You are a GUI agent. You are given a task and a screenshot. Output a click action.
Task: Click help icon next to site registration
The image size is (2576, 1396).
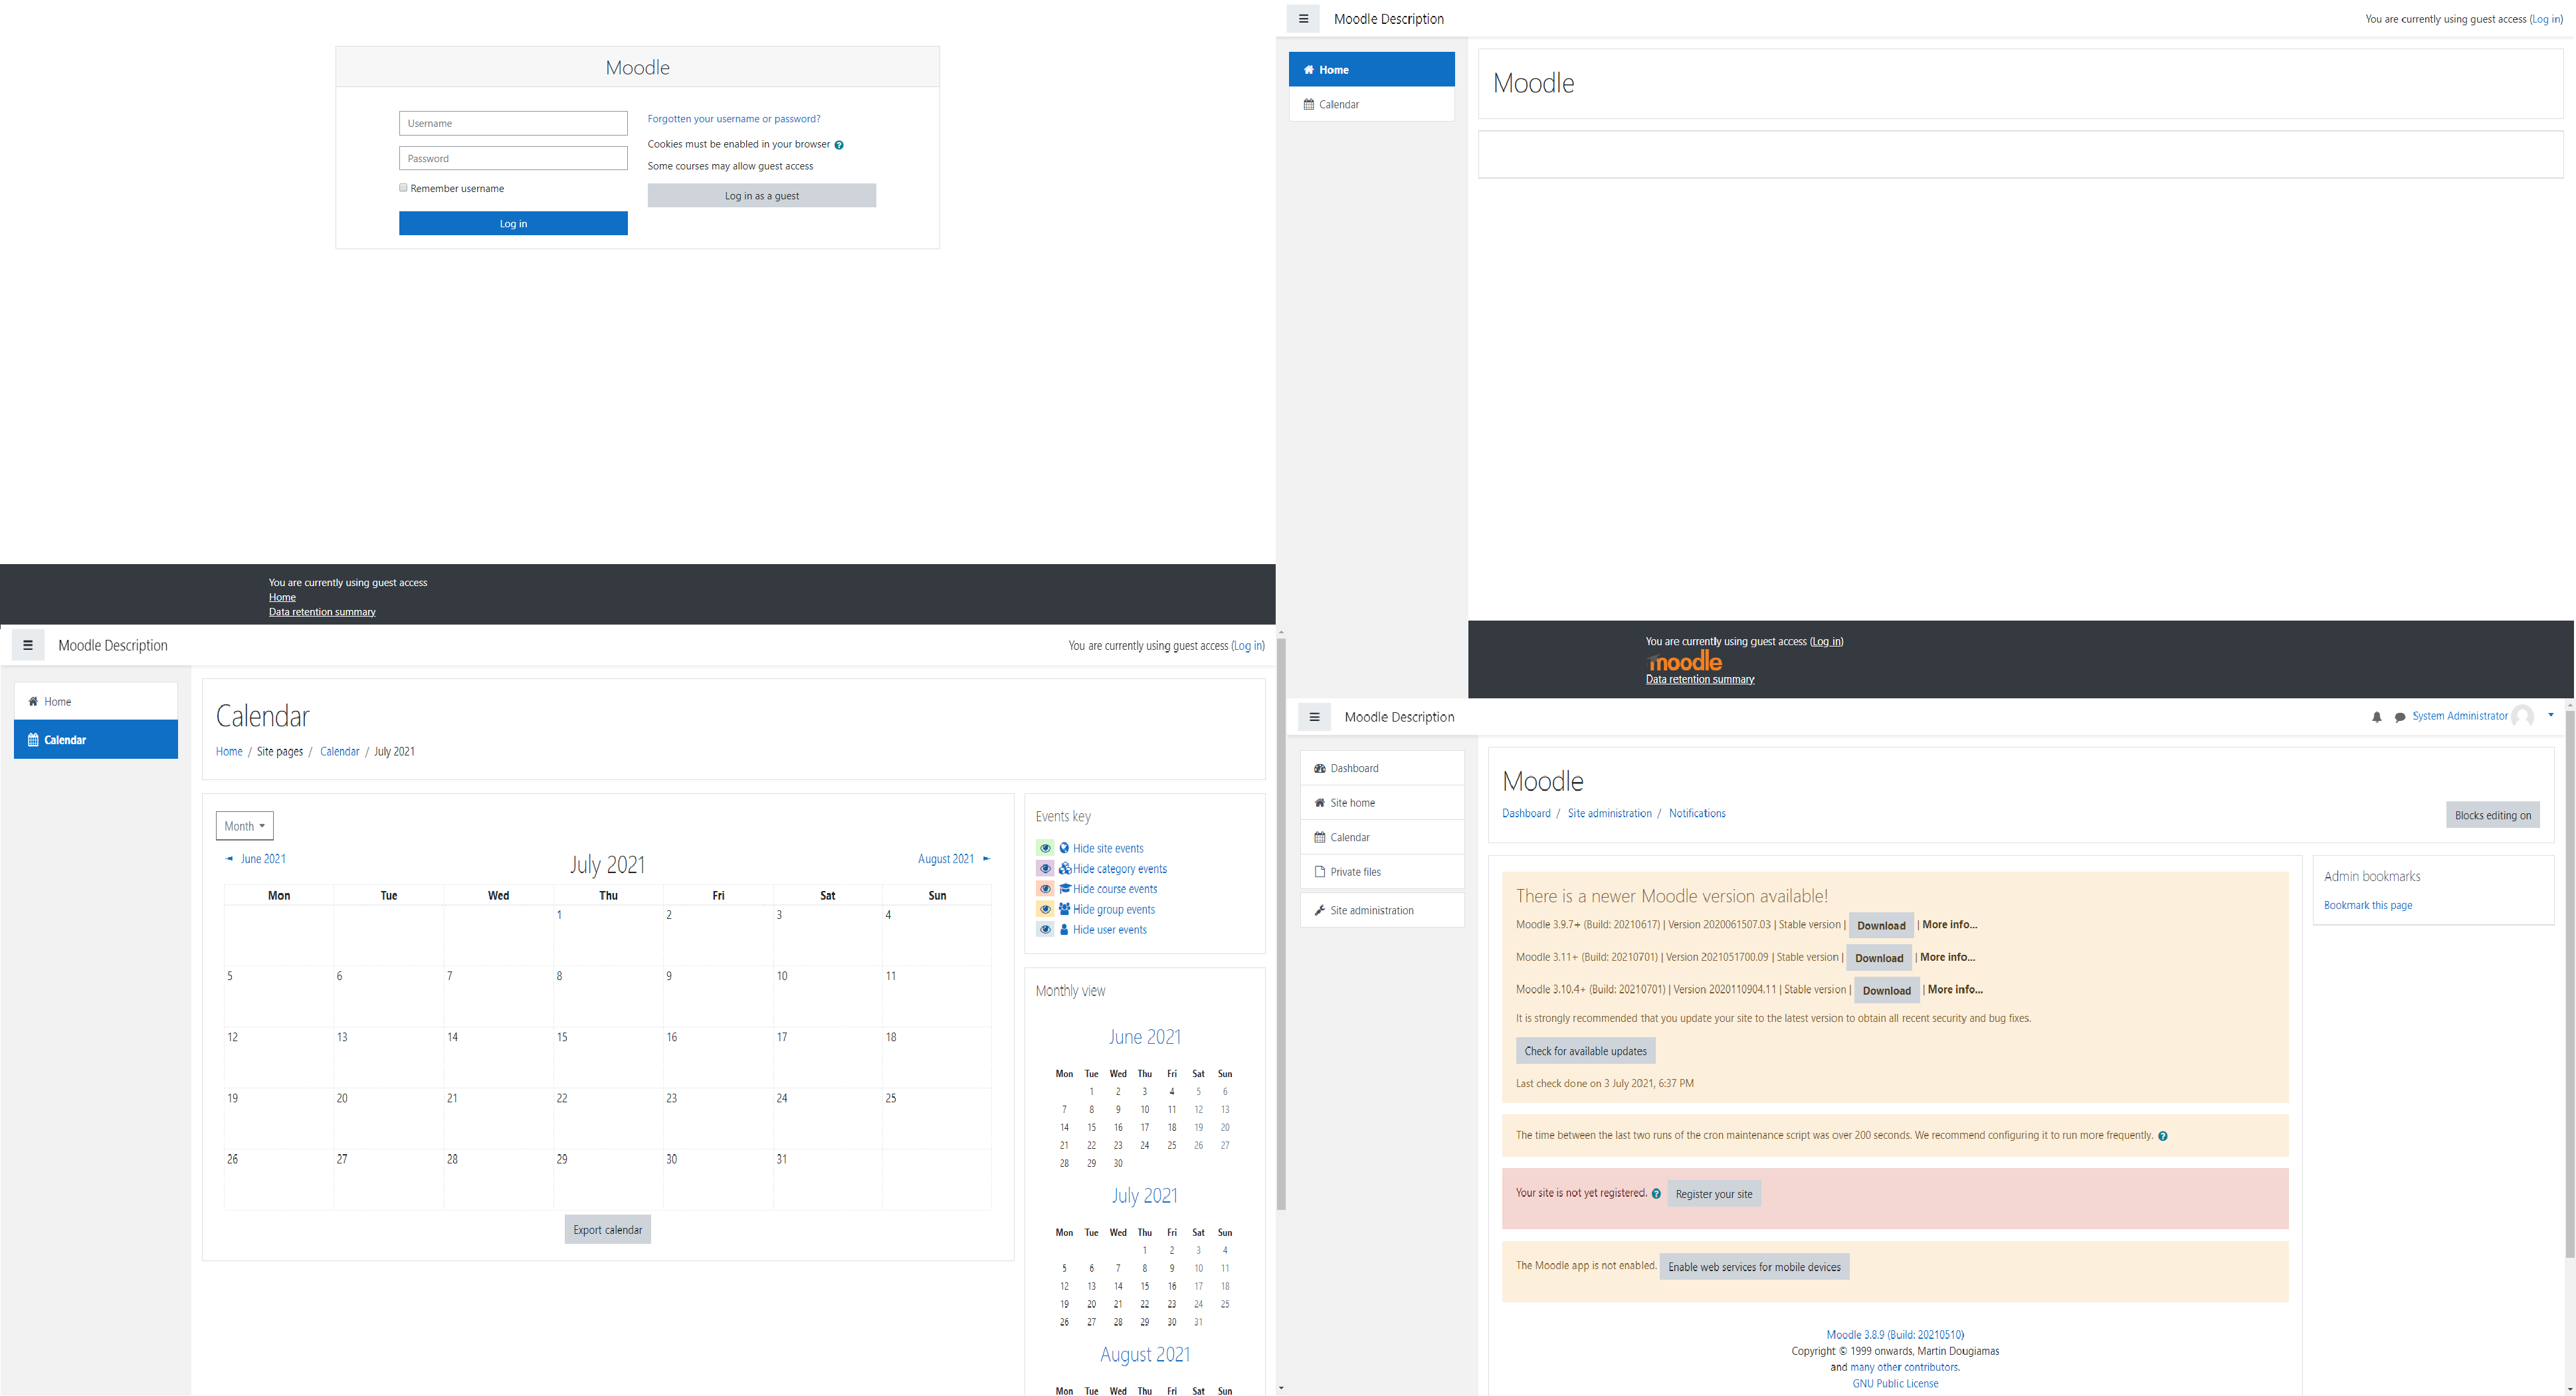pyautogui.click(x=1656, y=1194)
